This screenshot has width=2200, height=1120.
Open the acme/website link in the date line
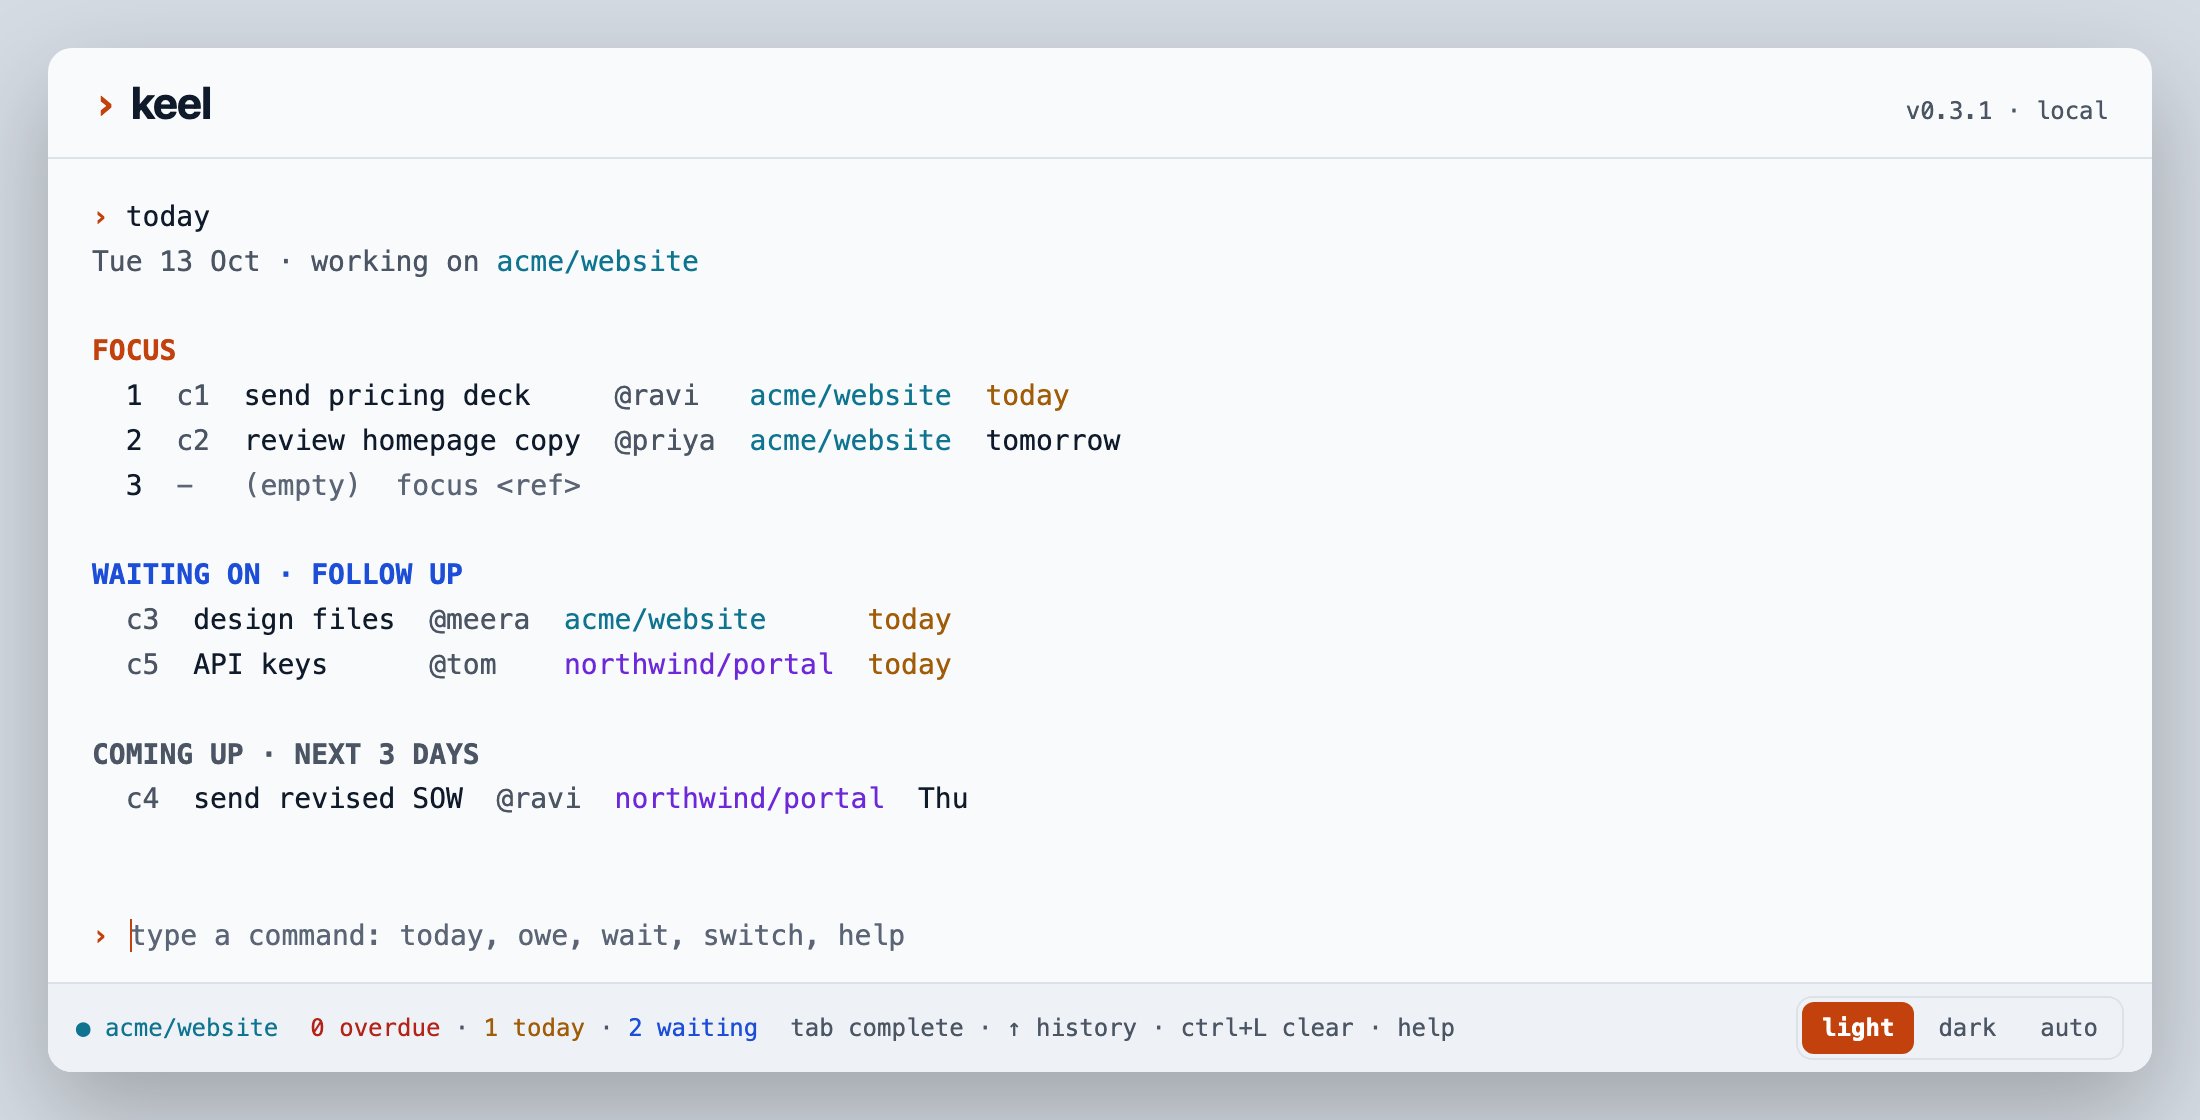[x=597, y=262]
